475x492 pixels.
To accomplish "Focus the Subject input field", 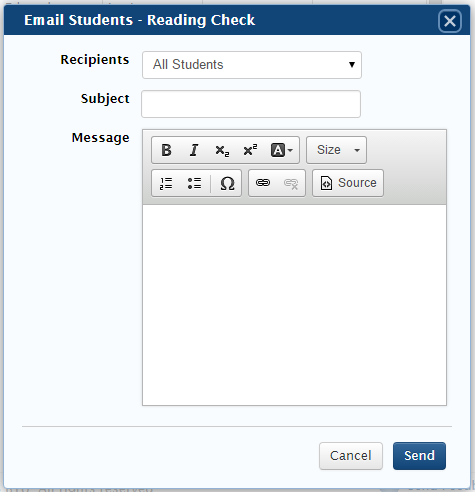I will point(251,104).
